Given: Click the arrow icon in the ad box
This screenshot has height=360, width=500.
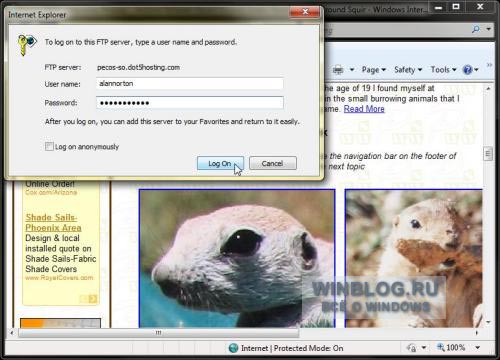Looking at the screenshot, I should (93, 299).
